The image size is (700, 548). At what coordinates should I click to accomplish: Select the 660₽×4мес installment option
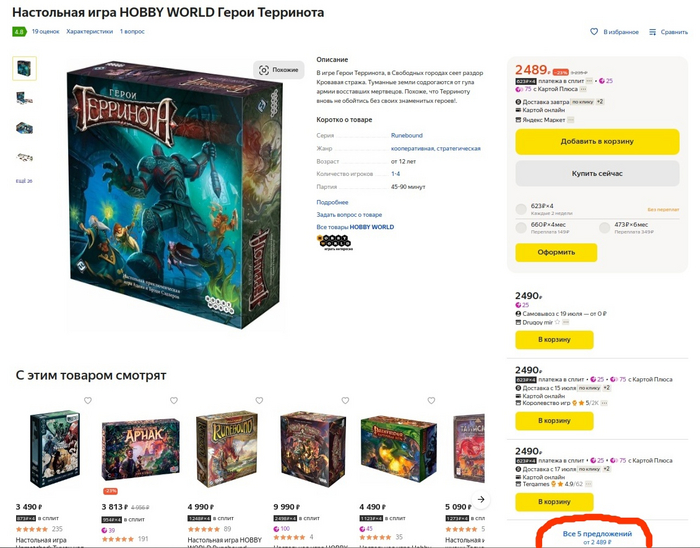pyautogui.click(x=521, y=228)
